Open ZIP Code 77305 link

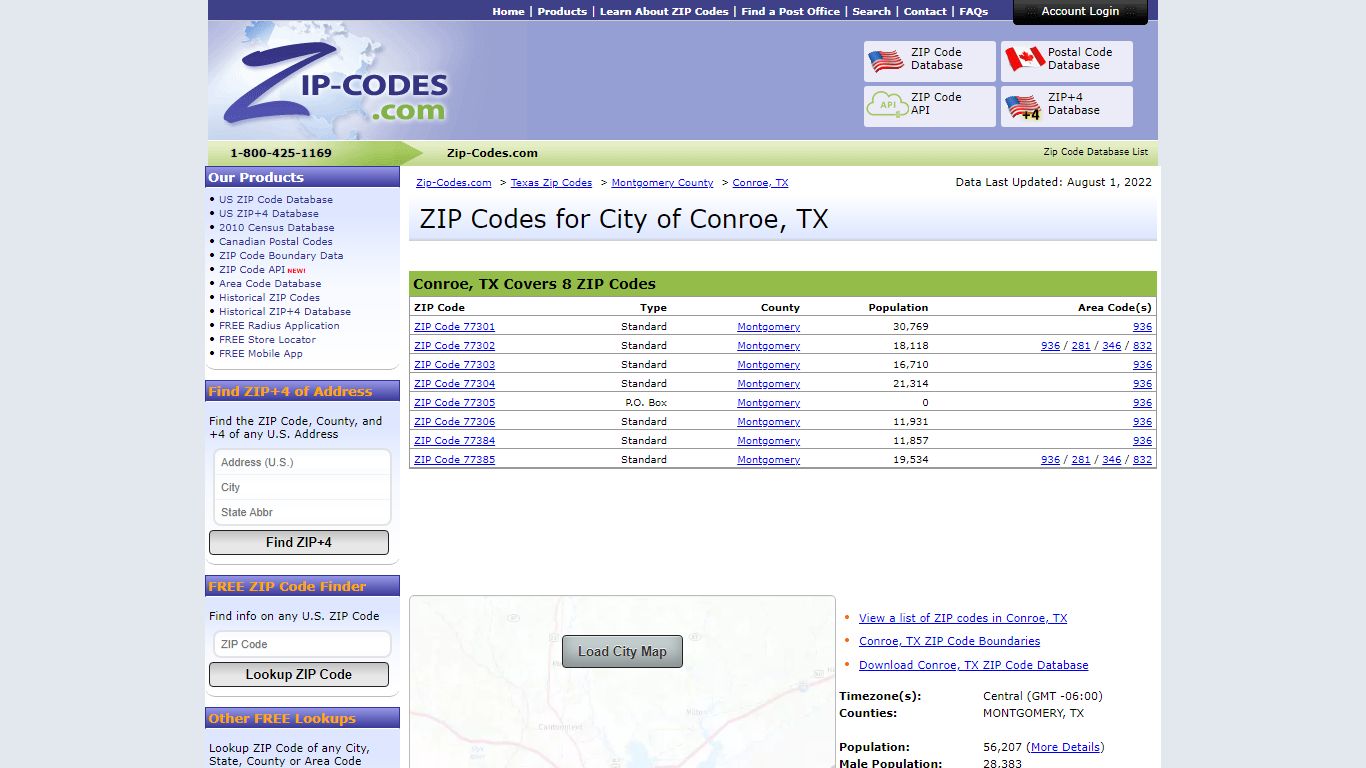454,403
